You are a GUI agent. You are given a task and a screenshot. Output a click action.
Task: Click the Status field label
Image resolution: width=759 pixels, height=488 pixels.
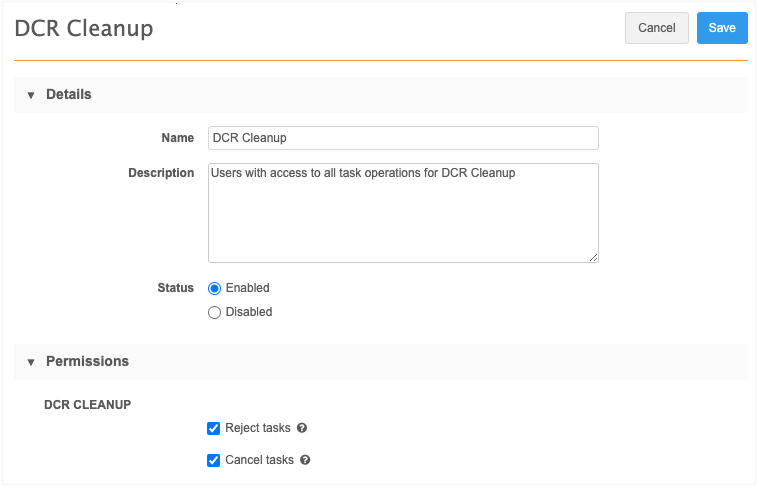click(x=175, y=288)
